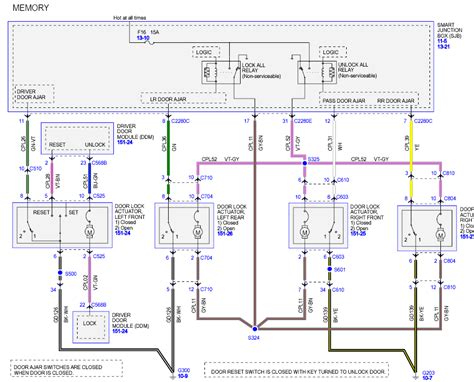Image resolution: width=474 pixels, height=382 pixels.
Task: Select the C568B label beside pin 23
Action: click(x=99, y=163)
